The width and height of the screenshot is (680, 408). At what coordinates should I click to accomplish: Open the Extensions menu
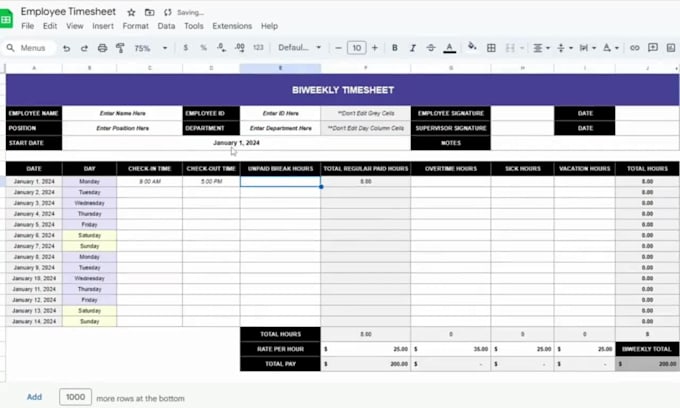pos(232,26)
